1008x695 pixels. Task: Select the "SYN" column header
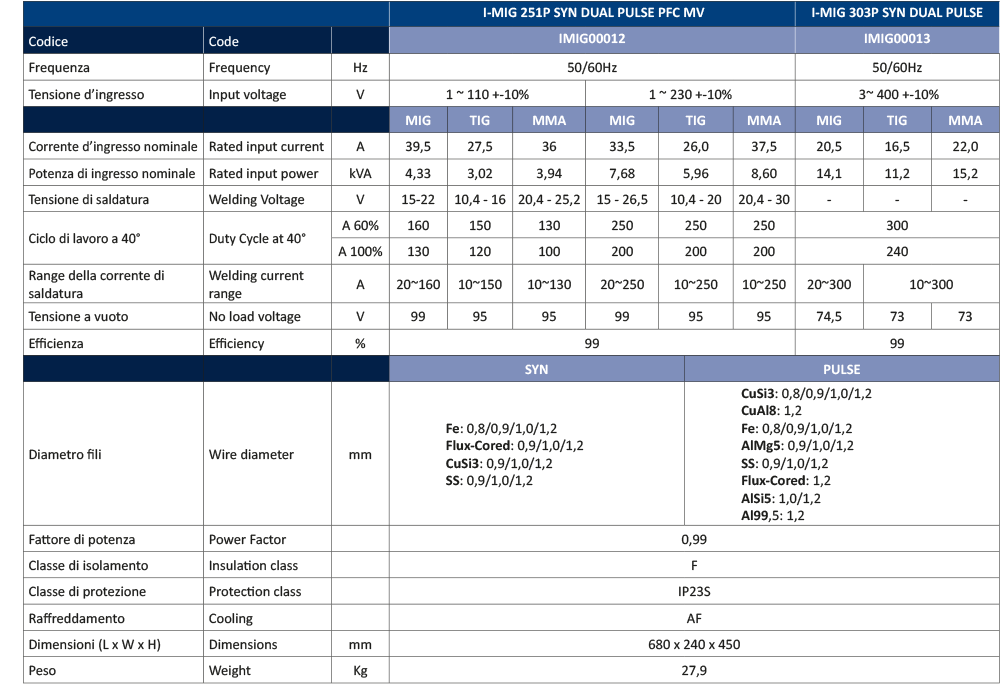pos(536,370)
